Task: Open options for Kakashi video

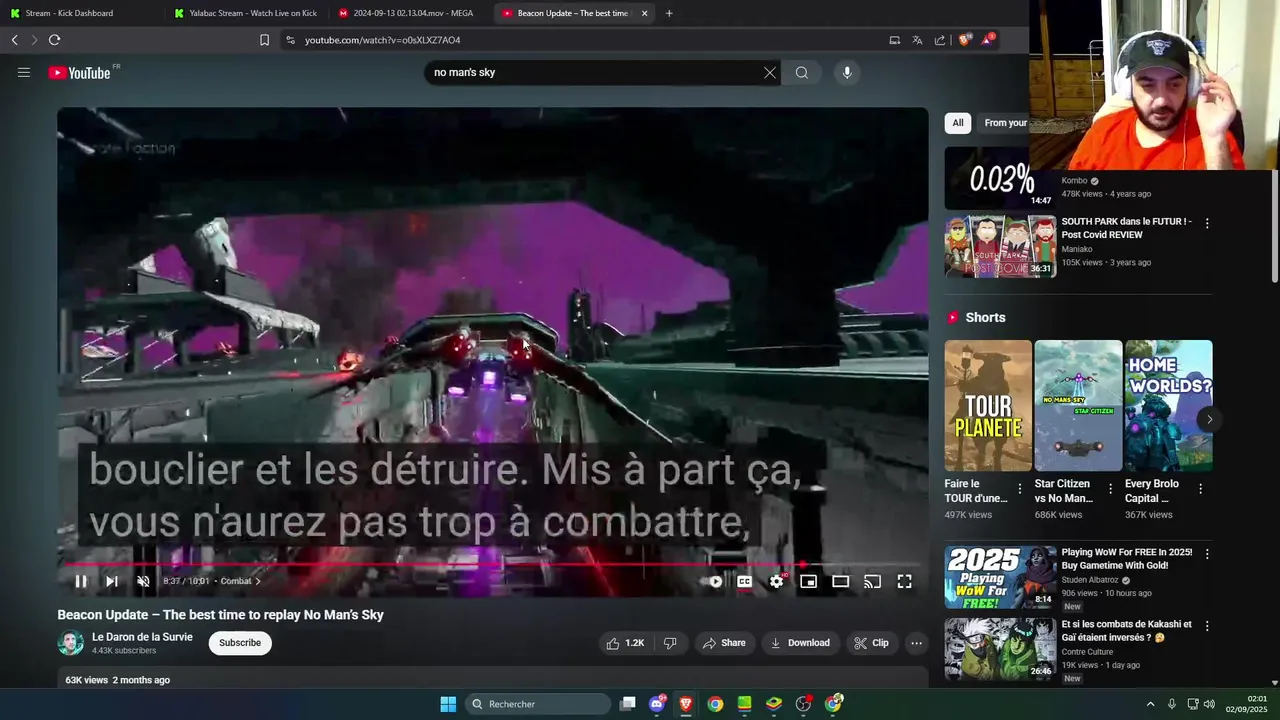Action: tap(1207, 626)
